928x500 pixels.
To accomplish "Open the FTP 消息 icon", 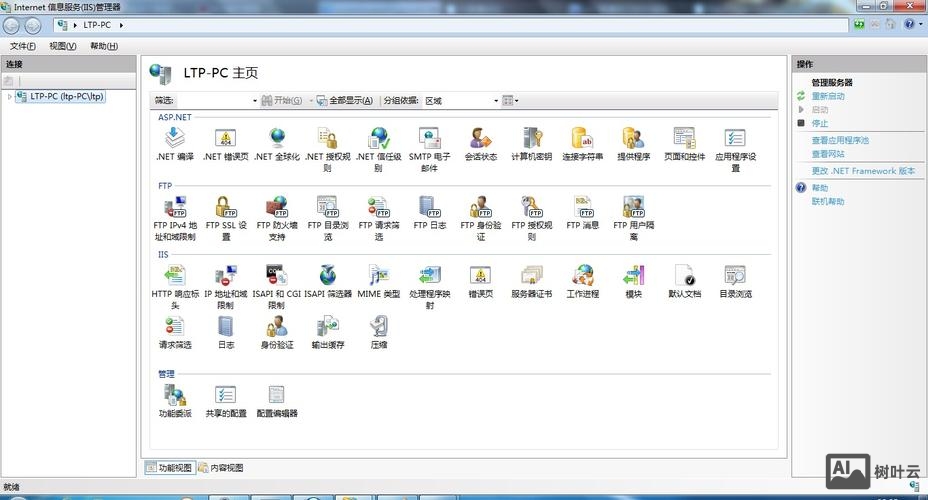I will pyautogui.click(x=582, y=213).
